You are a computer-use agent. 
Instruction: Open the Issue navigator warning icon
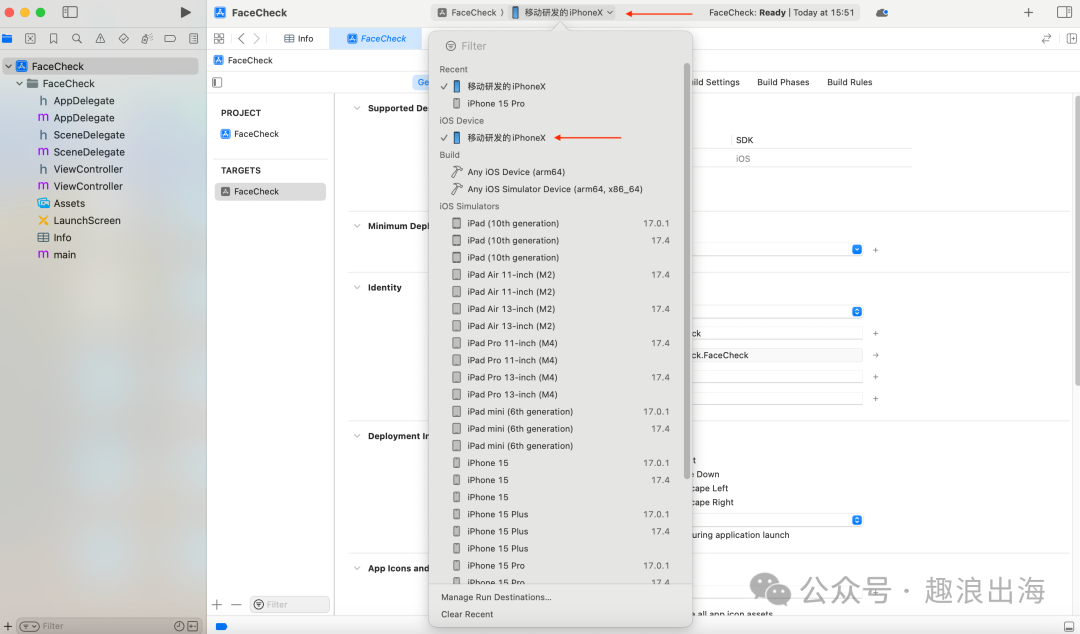pyautogui.click(x=101, y=39)
